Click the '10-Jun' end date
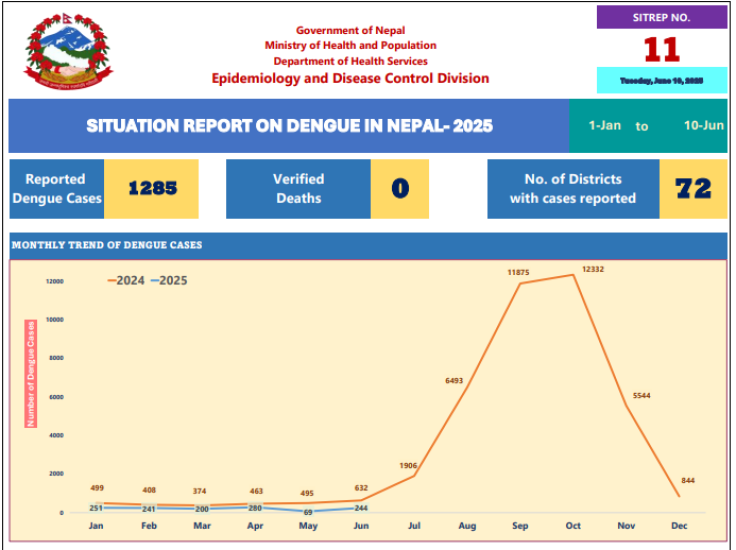The width and height of the screenshot is (736, 550). click(x=703, y=125)
